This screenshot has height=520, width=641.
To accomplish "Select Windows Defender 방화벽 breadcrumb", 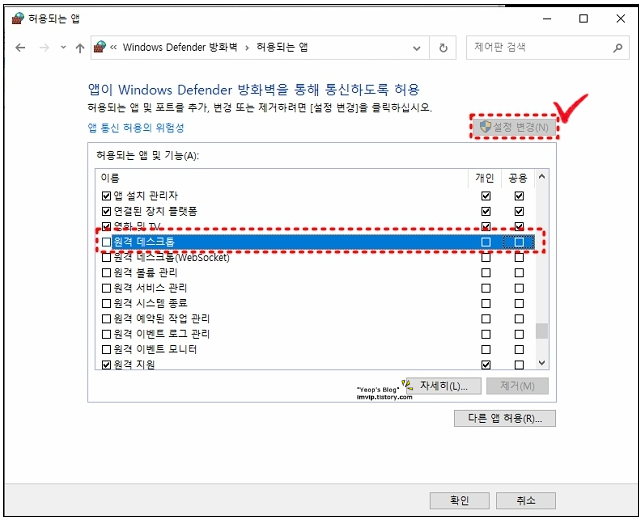I will coord(180,47).
